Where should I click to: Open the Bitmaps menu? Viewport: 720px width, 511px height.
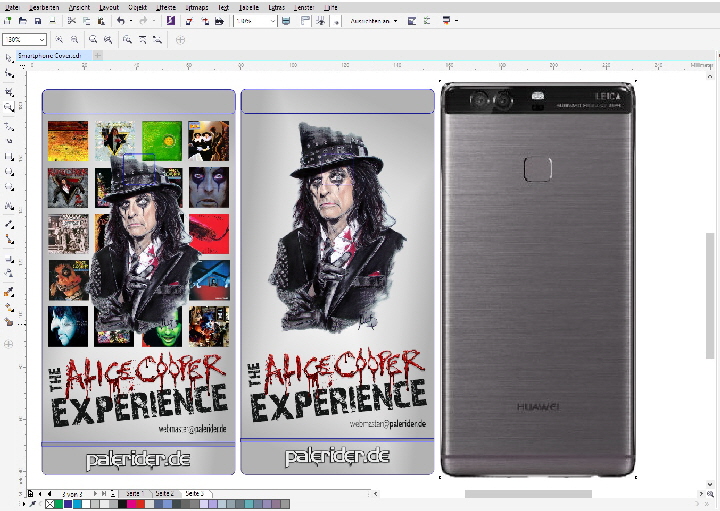pos(197,7)
